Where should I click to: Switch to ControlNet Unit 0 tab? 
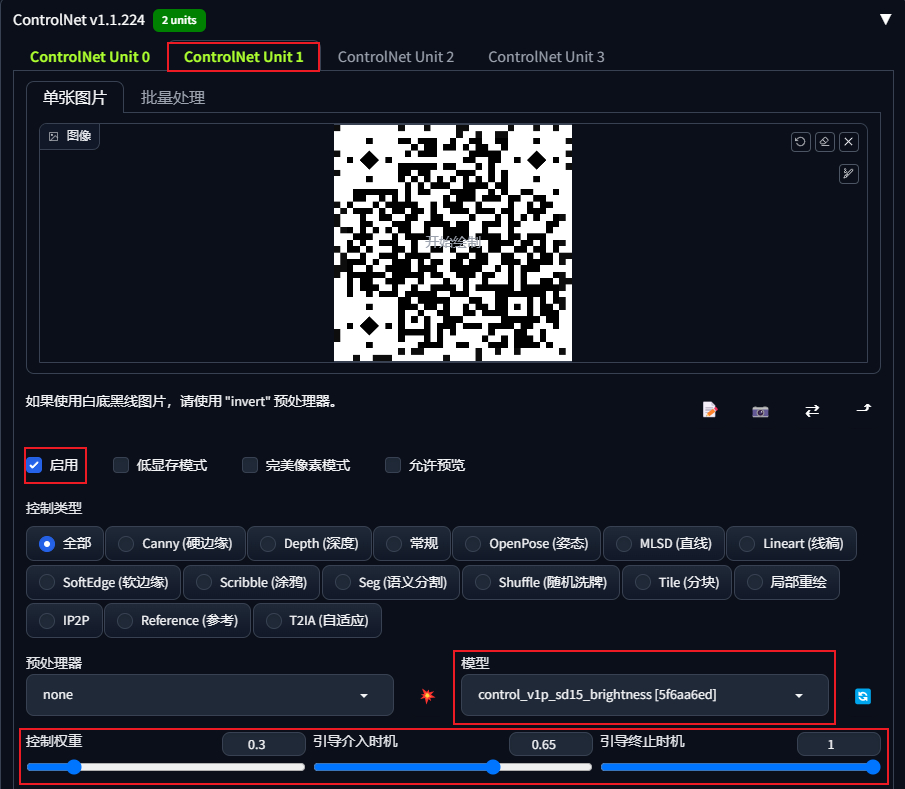(x=90, y=57)
